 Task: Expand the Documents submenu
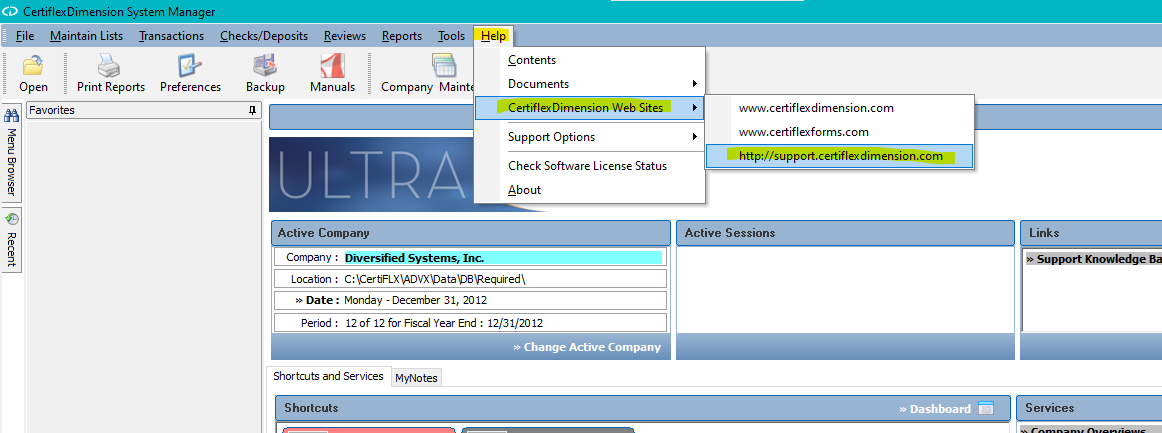[x=590, y=84]
